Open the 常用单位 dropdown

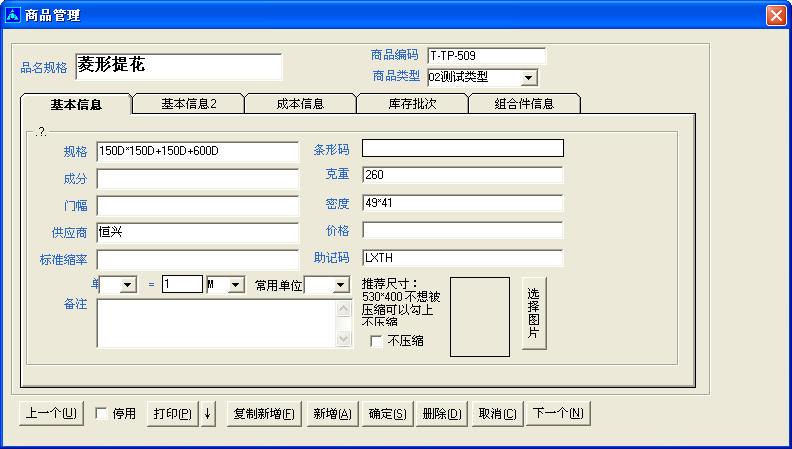[341, 285]
